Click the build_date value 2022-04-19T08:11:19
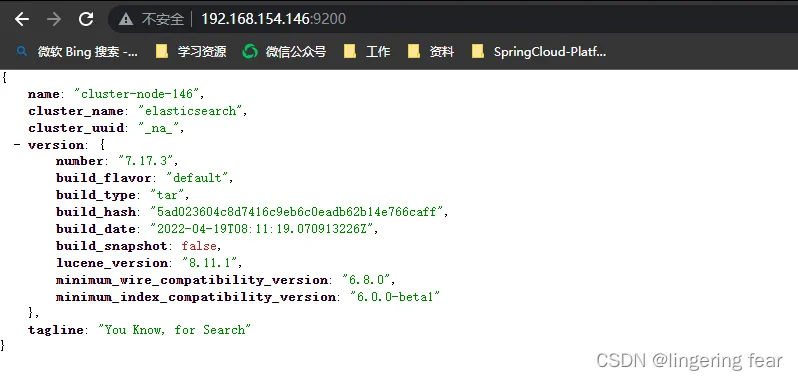Viewport: 798px width, 380px height. (262, 229)
